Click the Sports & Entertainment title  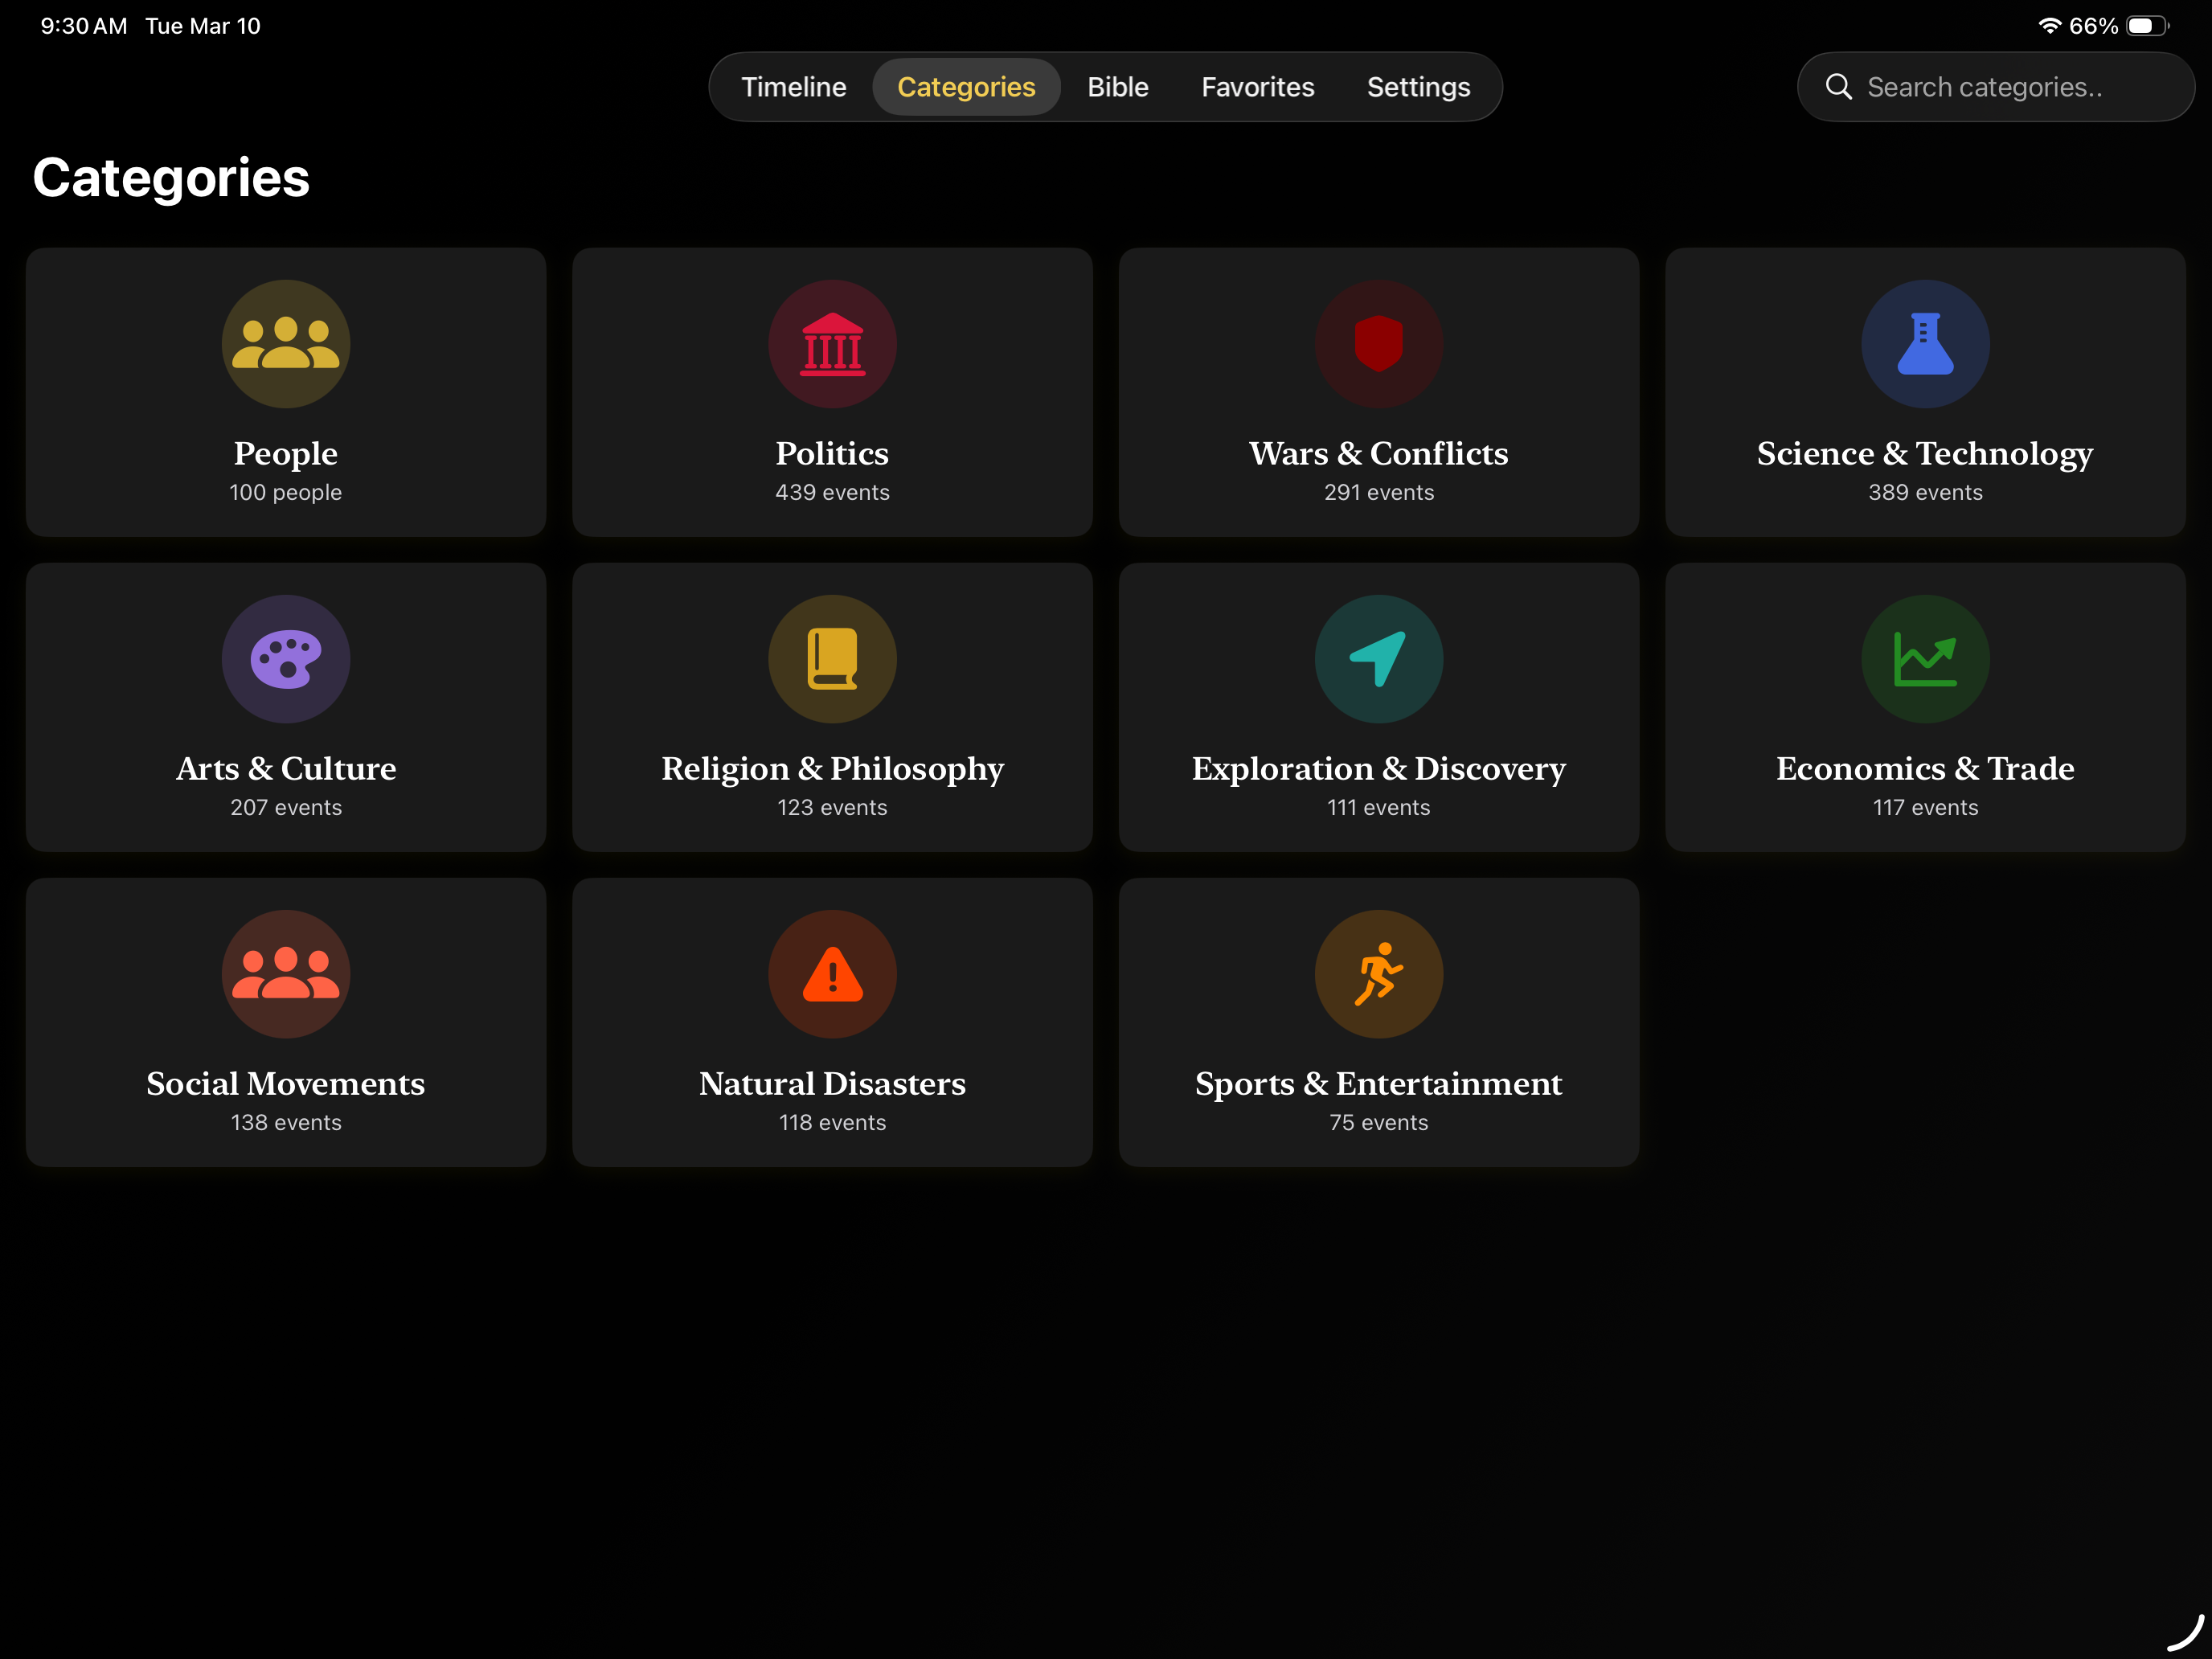tap(1379, 1083)
